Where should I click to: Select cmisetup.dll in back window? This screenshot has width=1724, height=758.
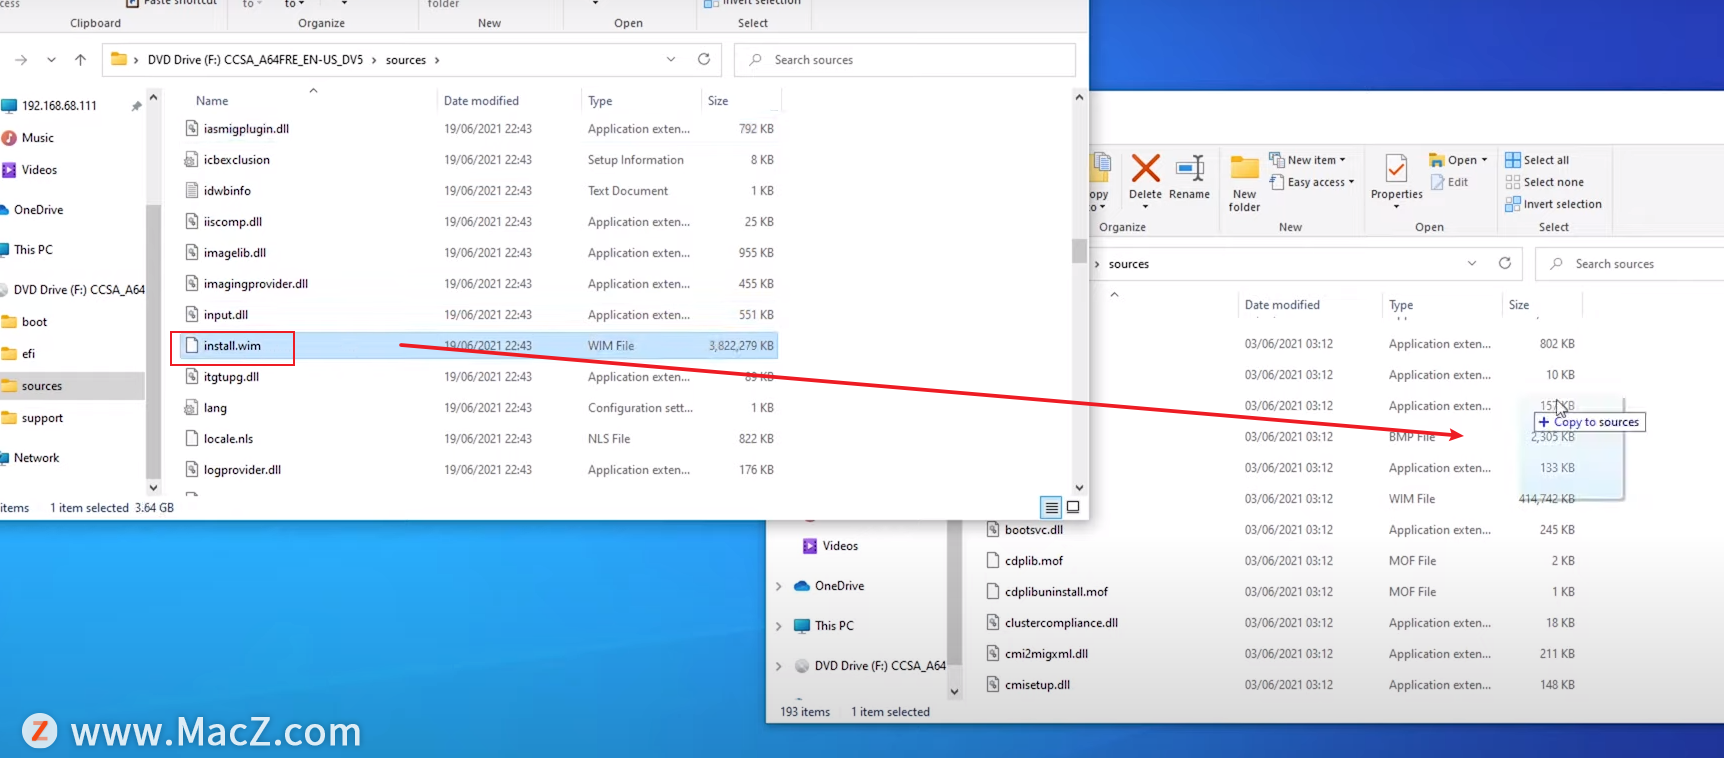(1037, 685)
